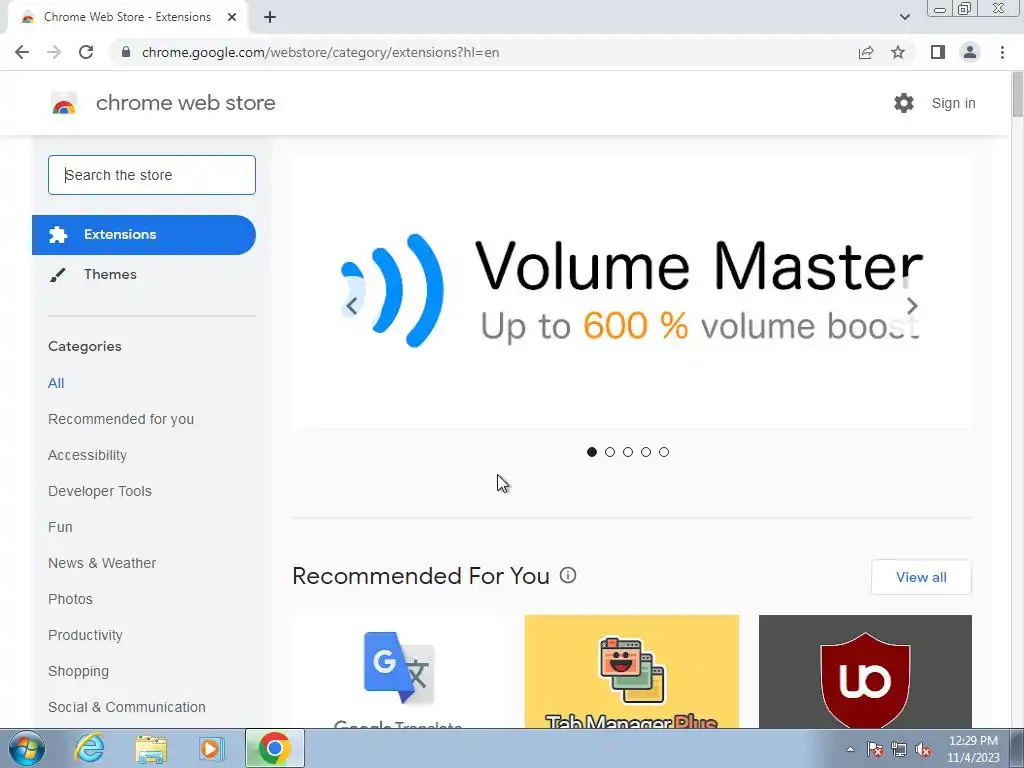
Task: Open Windows Explorer from taskbar
Action: point(151,748)
